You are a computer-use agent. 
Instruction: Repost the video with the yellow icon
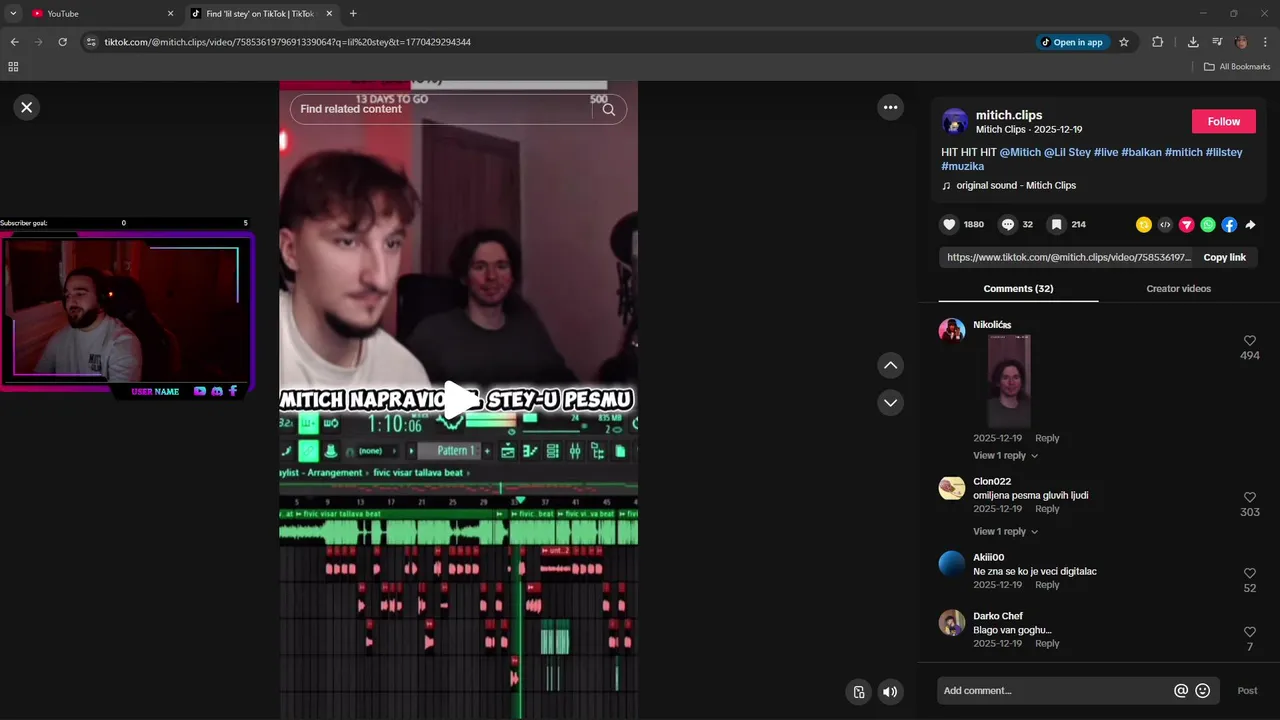(x=1144, y=225)
